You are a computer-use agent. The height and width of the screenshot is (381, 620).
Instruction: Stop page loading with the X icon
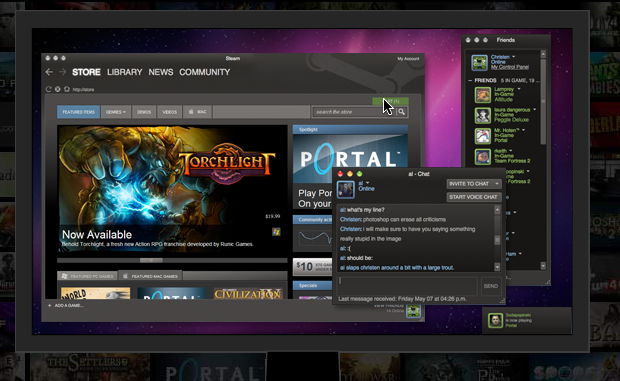tap(58, 89)
